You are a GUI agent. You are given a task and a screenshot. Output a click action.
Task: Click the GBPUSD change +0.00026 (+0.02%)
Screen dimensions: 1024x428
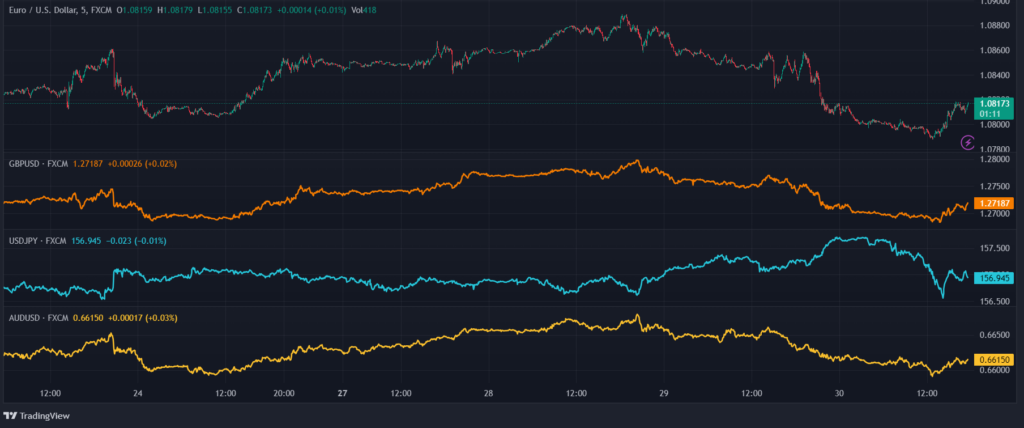144,163
